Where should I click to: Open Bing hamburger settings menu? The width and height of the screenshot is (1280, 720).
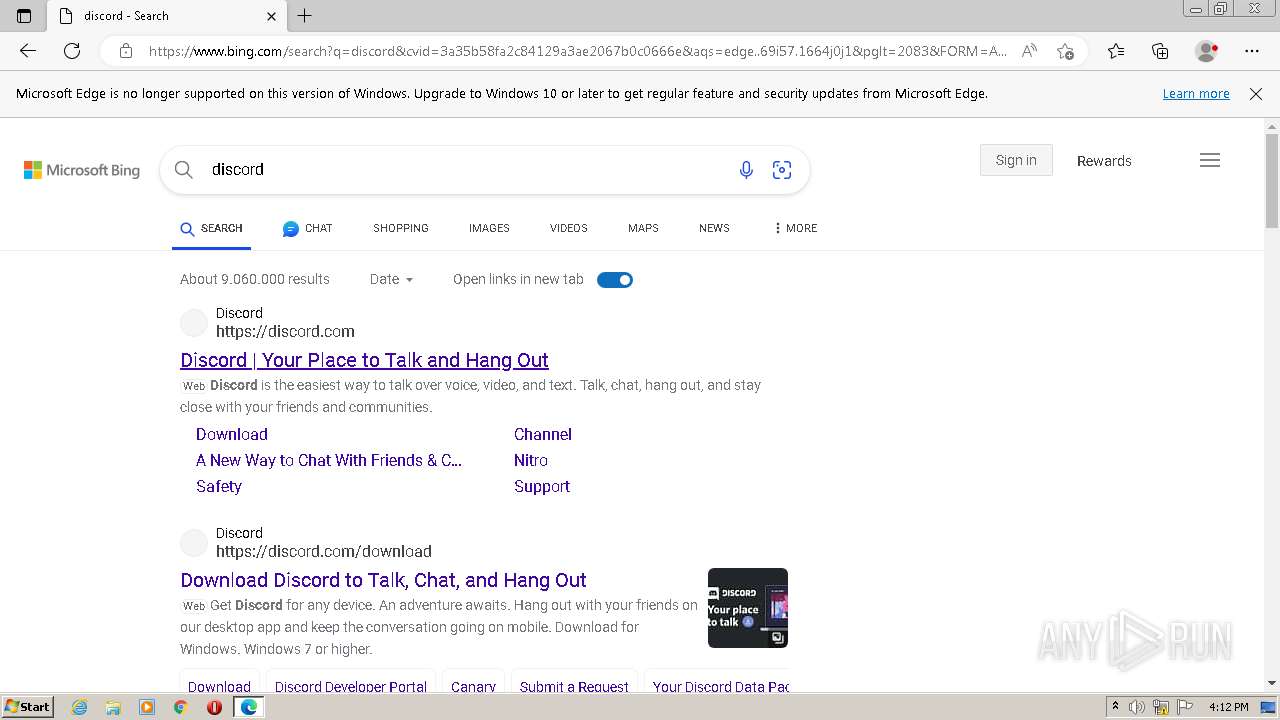coord(1210,160)
